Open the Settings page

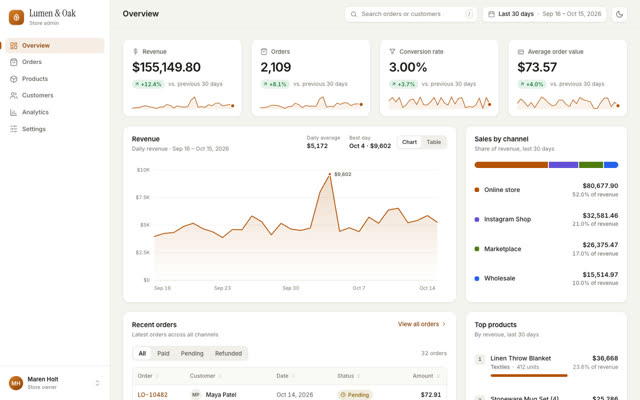click(x=55, y=129)
